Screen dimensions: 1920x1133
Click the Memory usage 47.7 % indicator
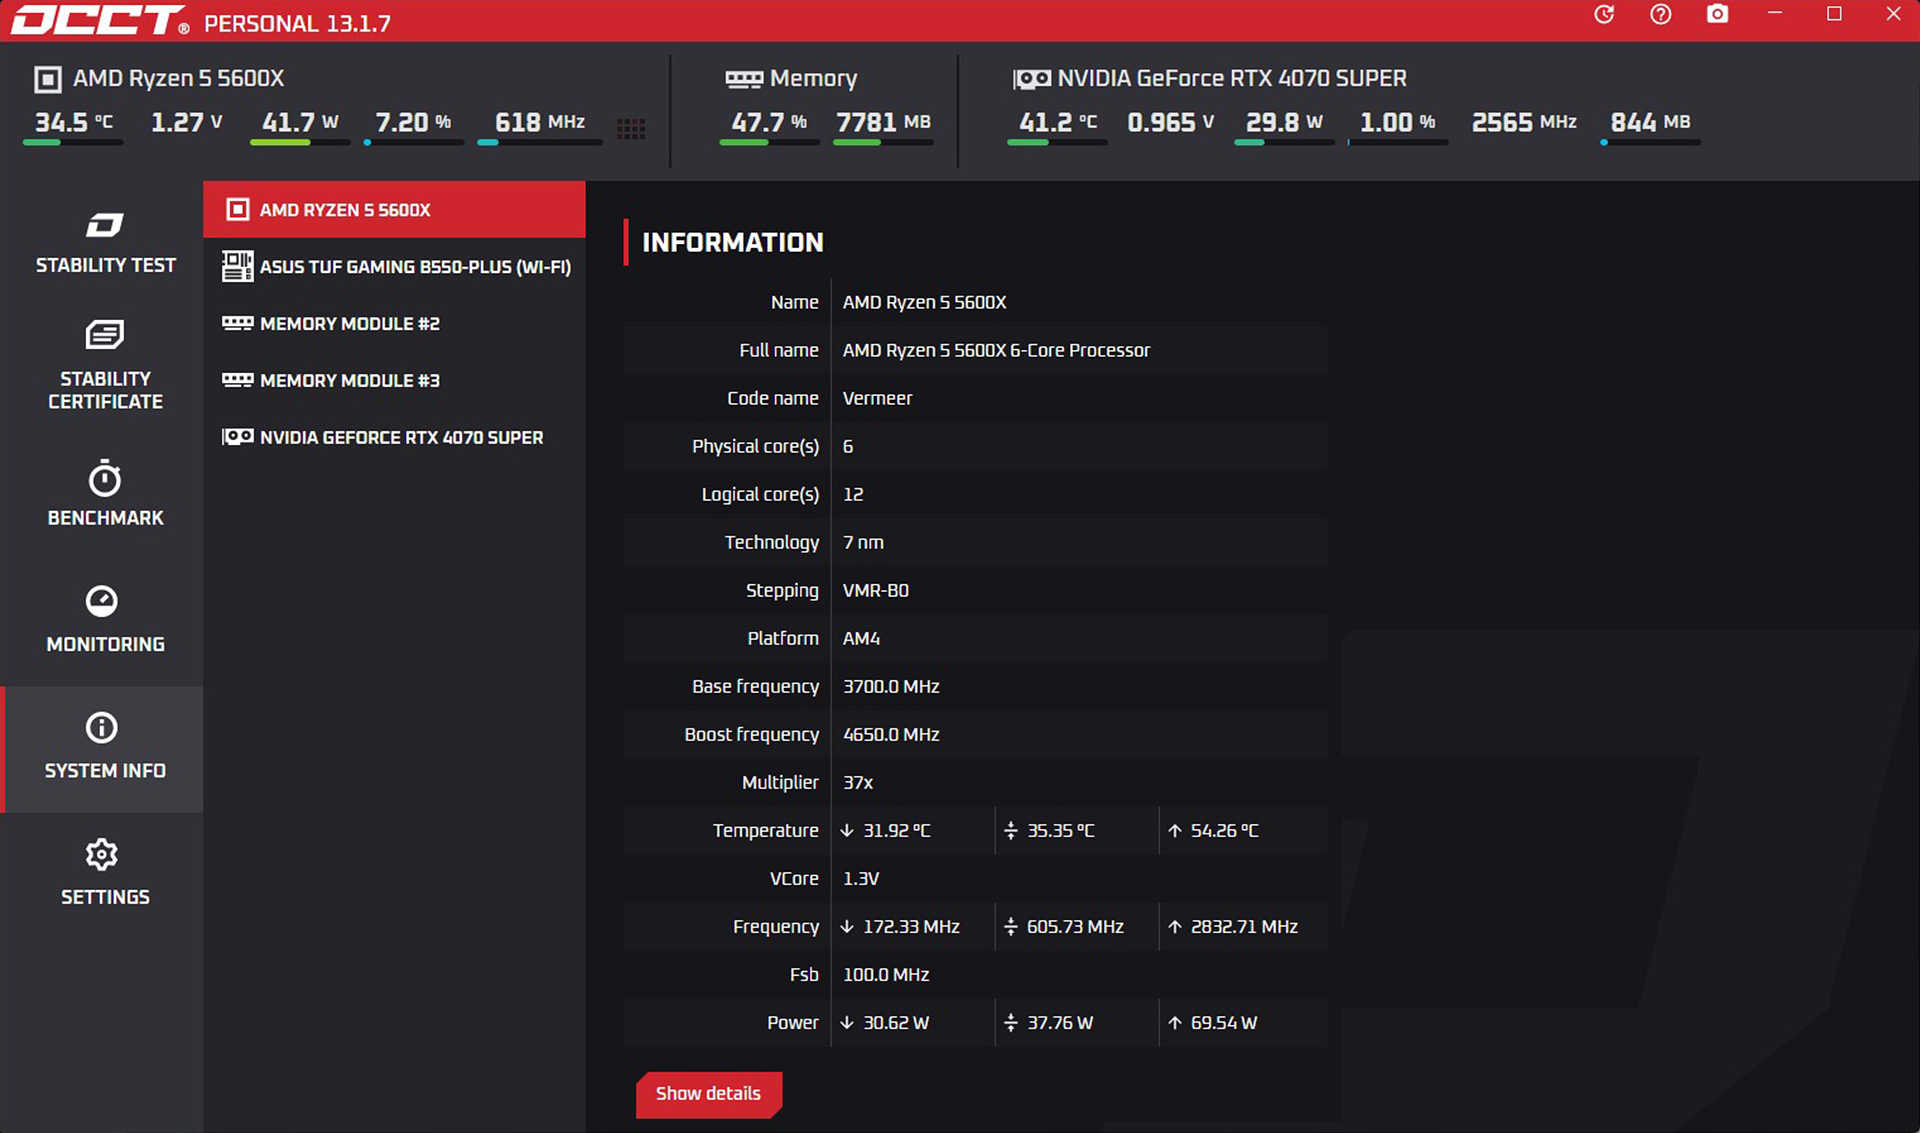(x=768, y=124)
